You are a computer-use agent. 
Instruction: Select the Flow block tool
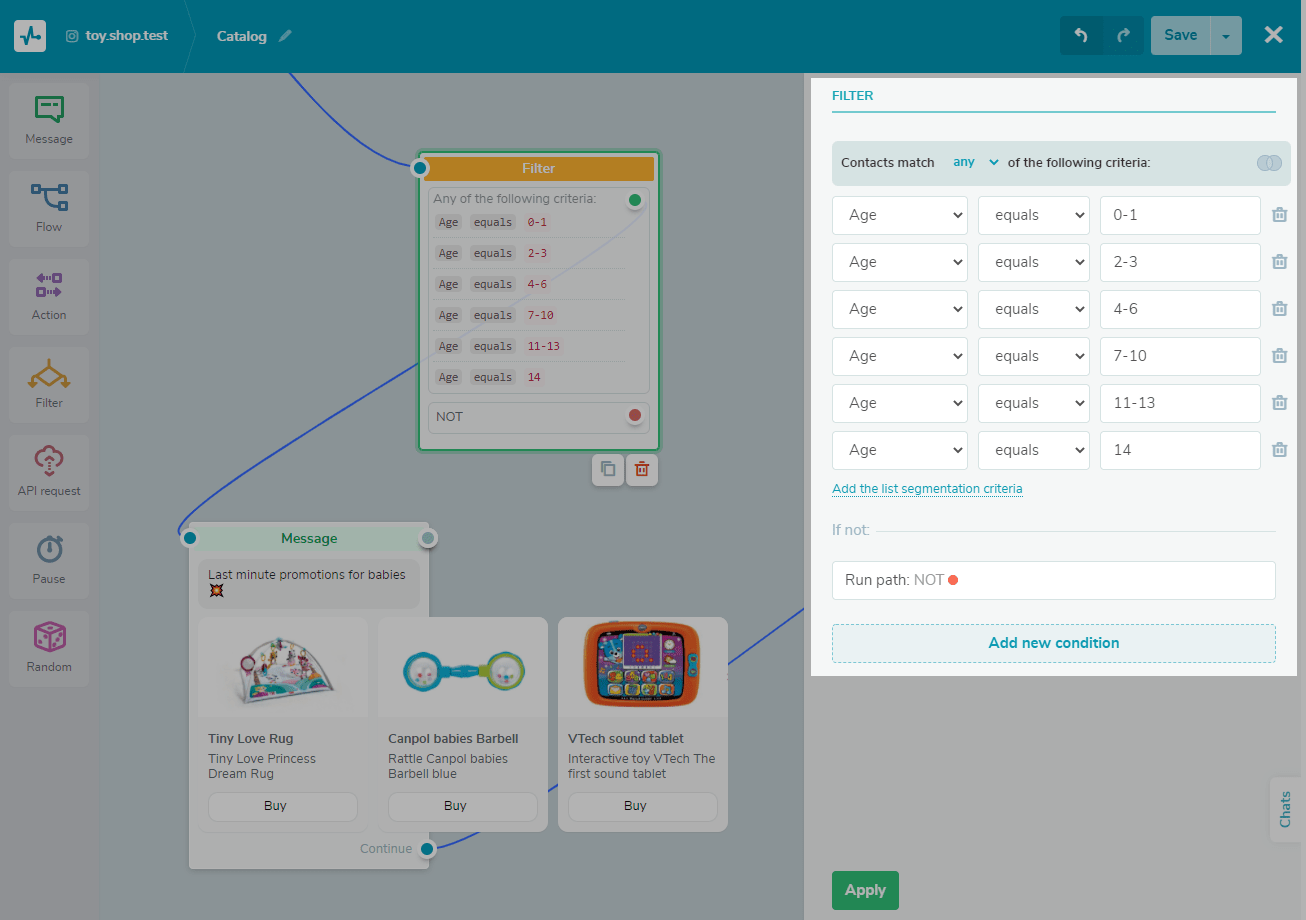pos(48,207)
